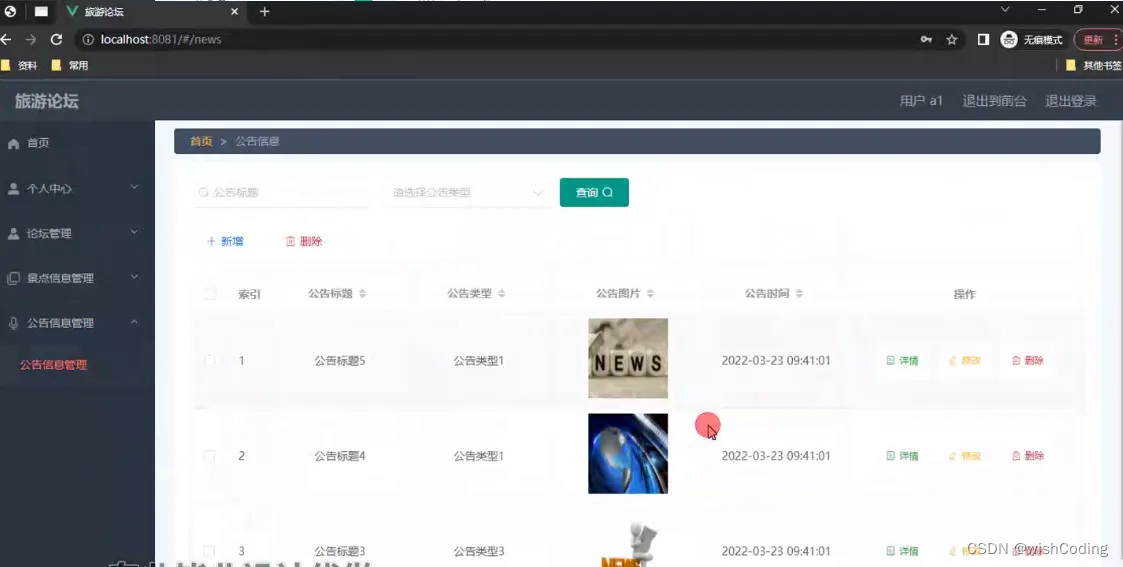Viewport: 1123px width, 567px height.
Task: Open the 其他书签 bookmarks folder
Action: (x=1094, y=65)
